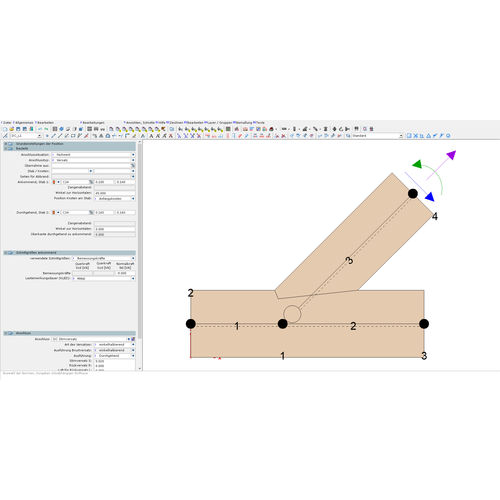Open the Standard layer dropdown in toolbar
Viewport: 500px width, 500px height.
tap(401, 136)
